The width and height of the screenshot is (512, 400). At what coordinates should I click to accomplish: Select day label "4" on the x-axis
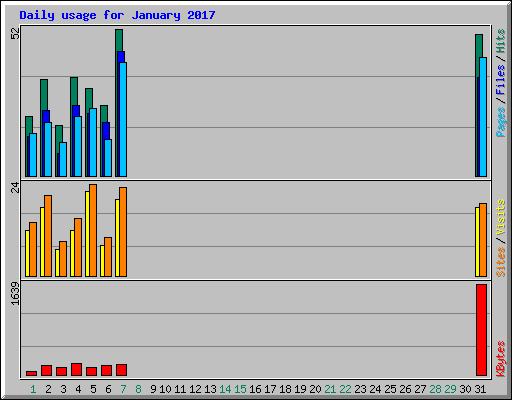pos(78,389)
